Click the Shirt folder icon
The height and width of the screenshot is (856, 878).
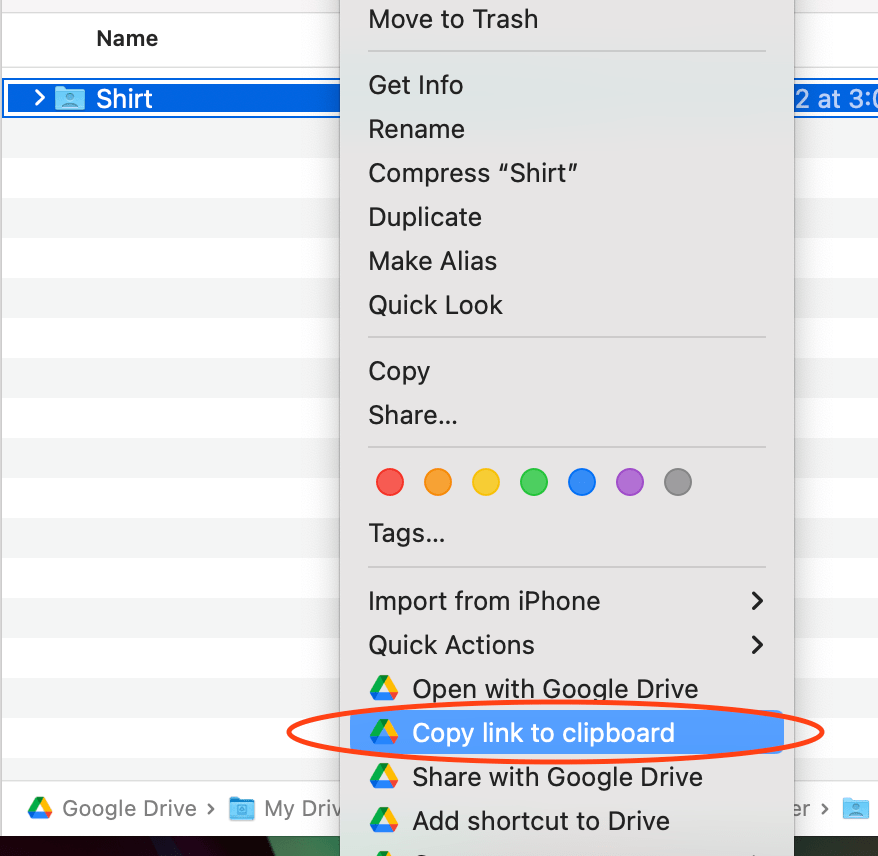tap(68, 98)
